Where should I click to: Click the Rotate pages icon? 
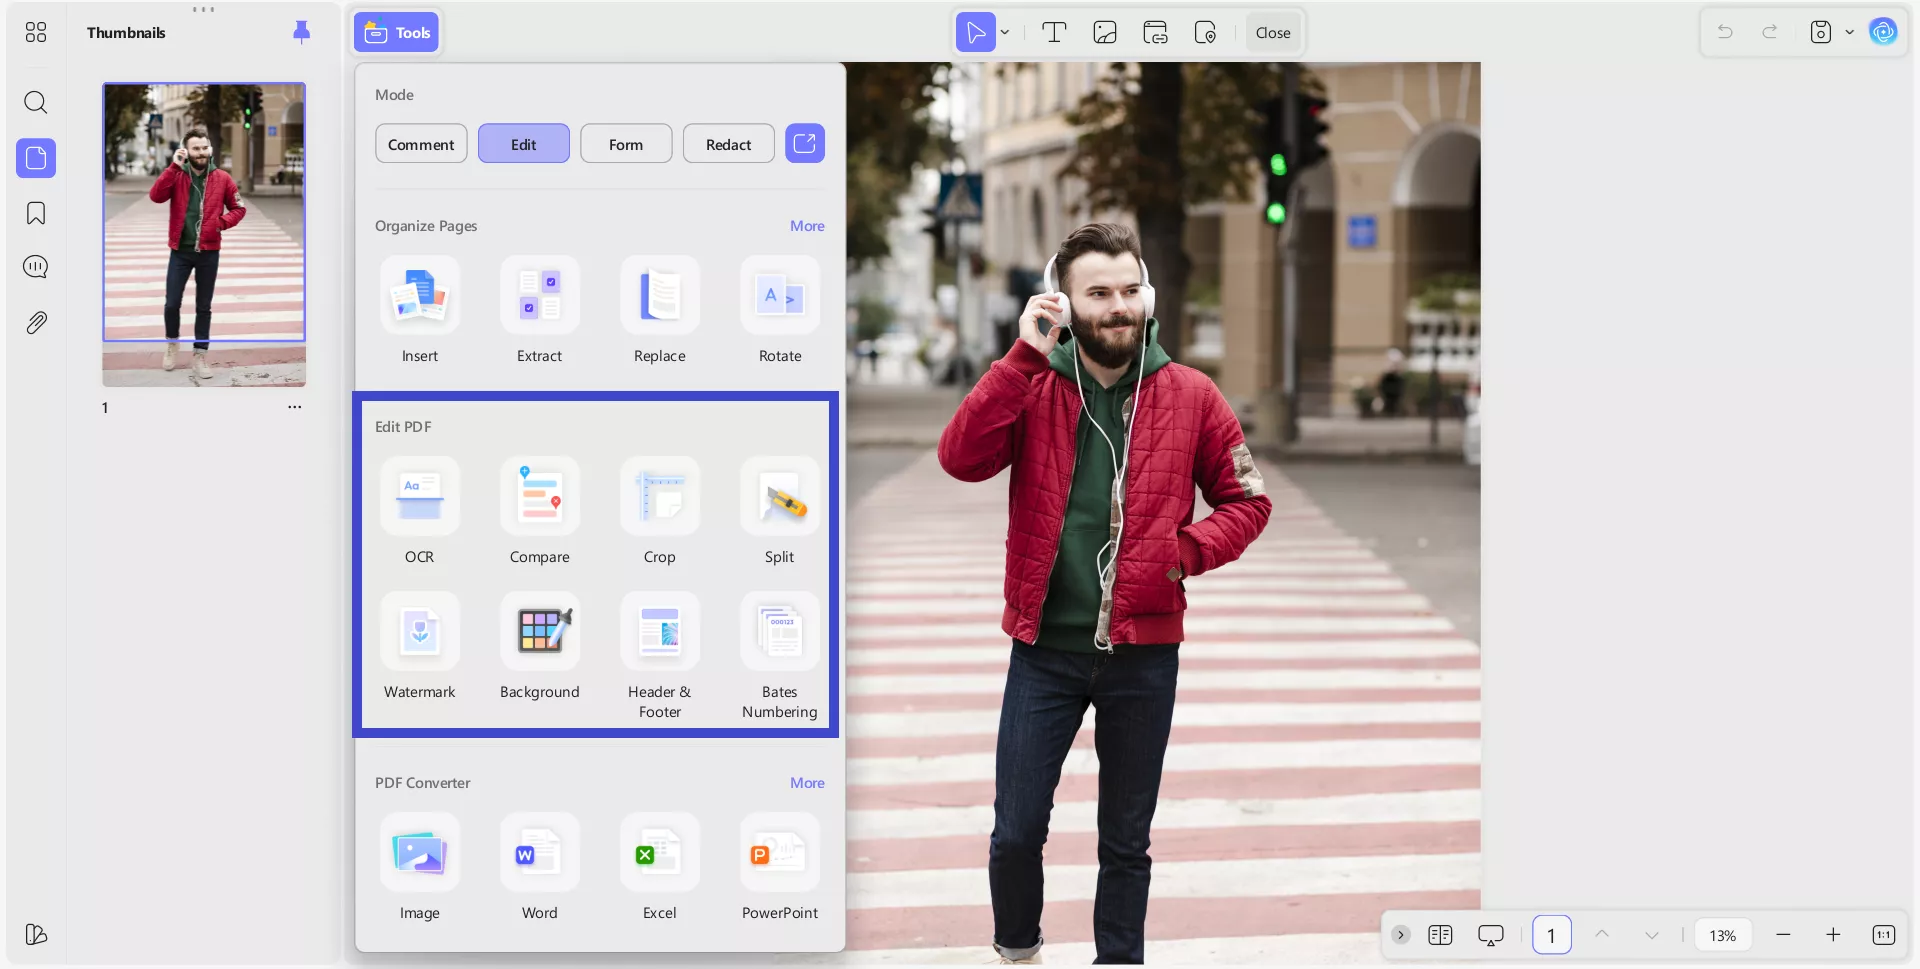(x=779, y=296)
